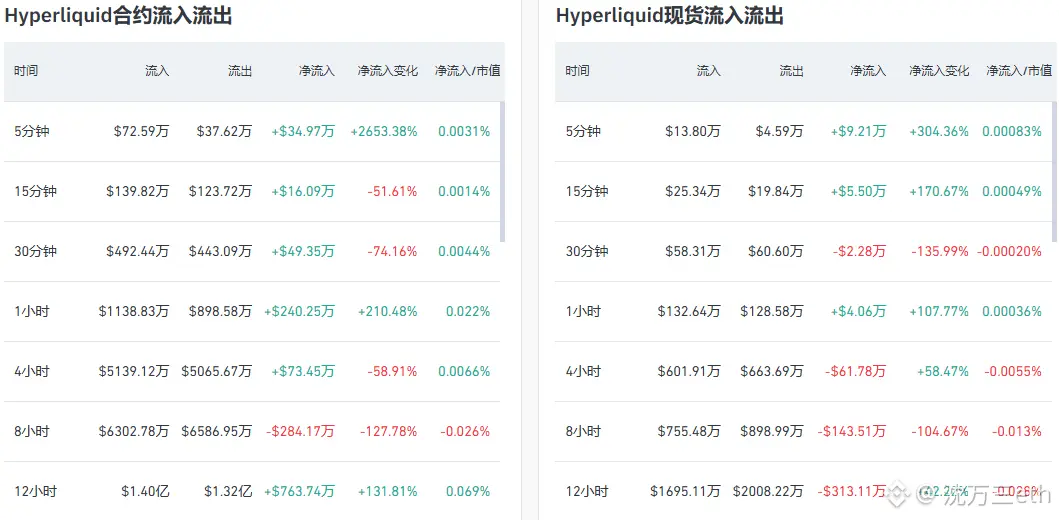Image resolution: width=1059 pixels, height=520 pixels.
Task: Click the $1.32亿 outflow cell
Action: tap(228, 492)
